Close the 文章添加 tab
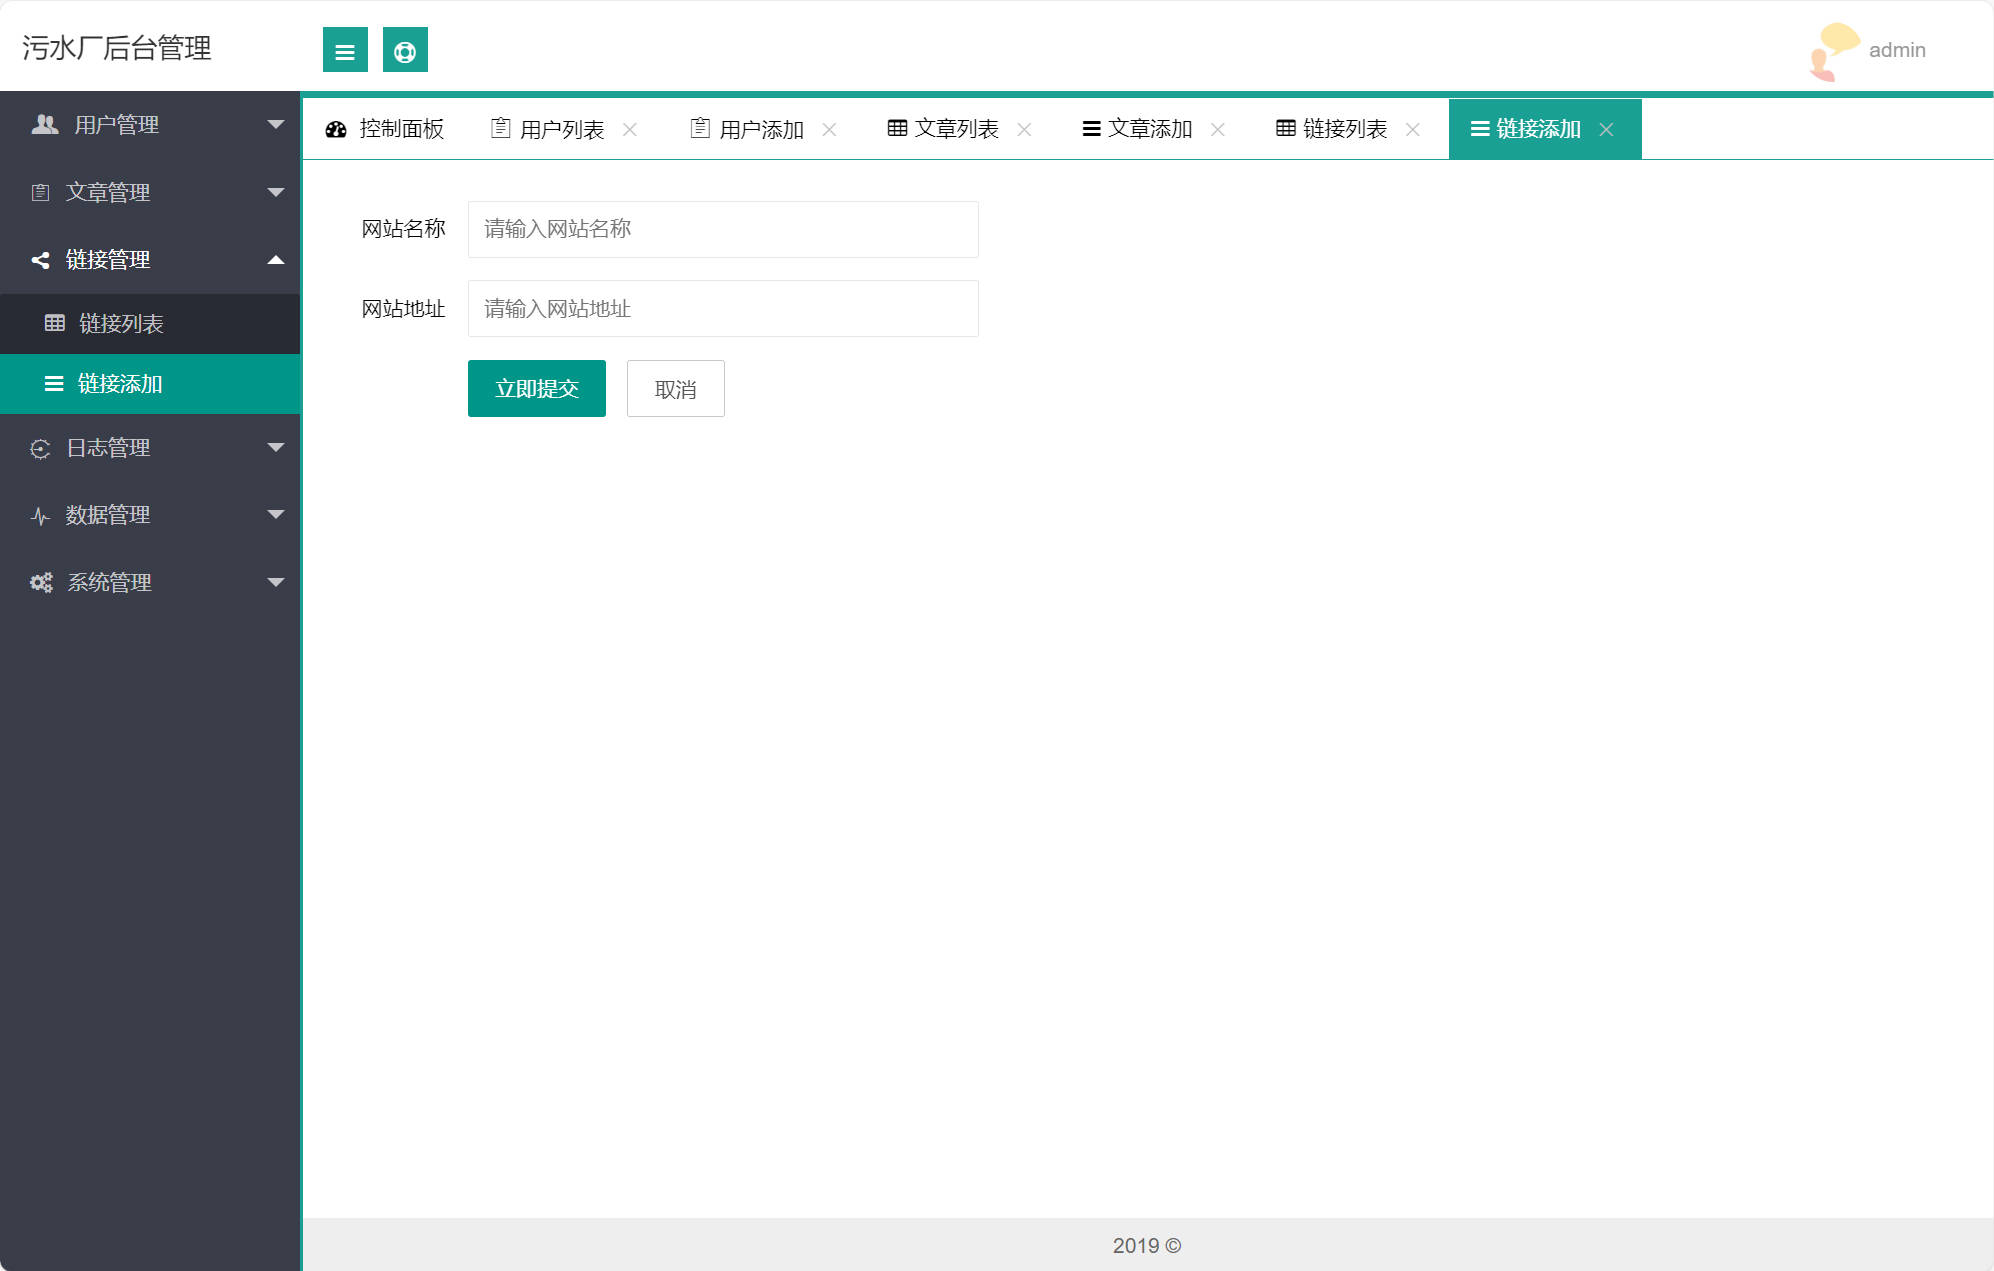1994x1271 pixels. pos(1219,129)
